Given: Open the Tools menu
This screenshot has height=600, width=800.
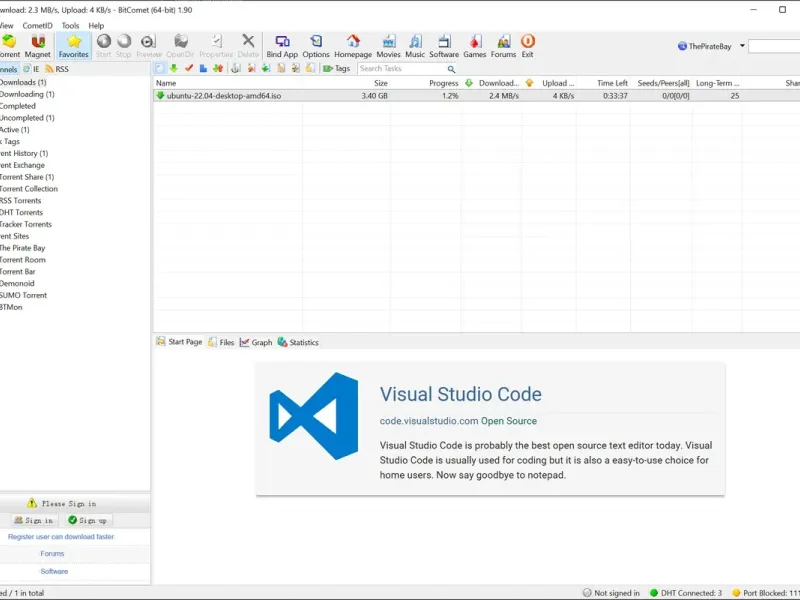Looking at the screenshot, I should point(70,26).
